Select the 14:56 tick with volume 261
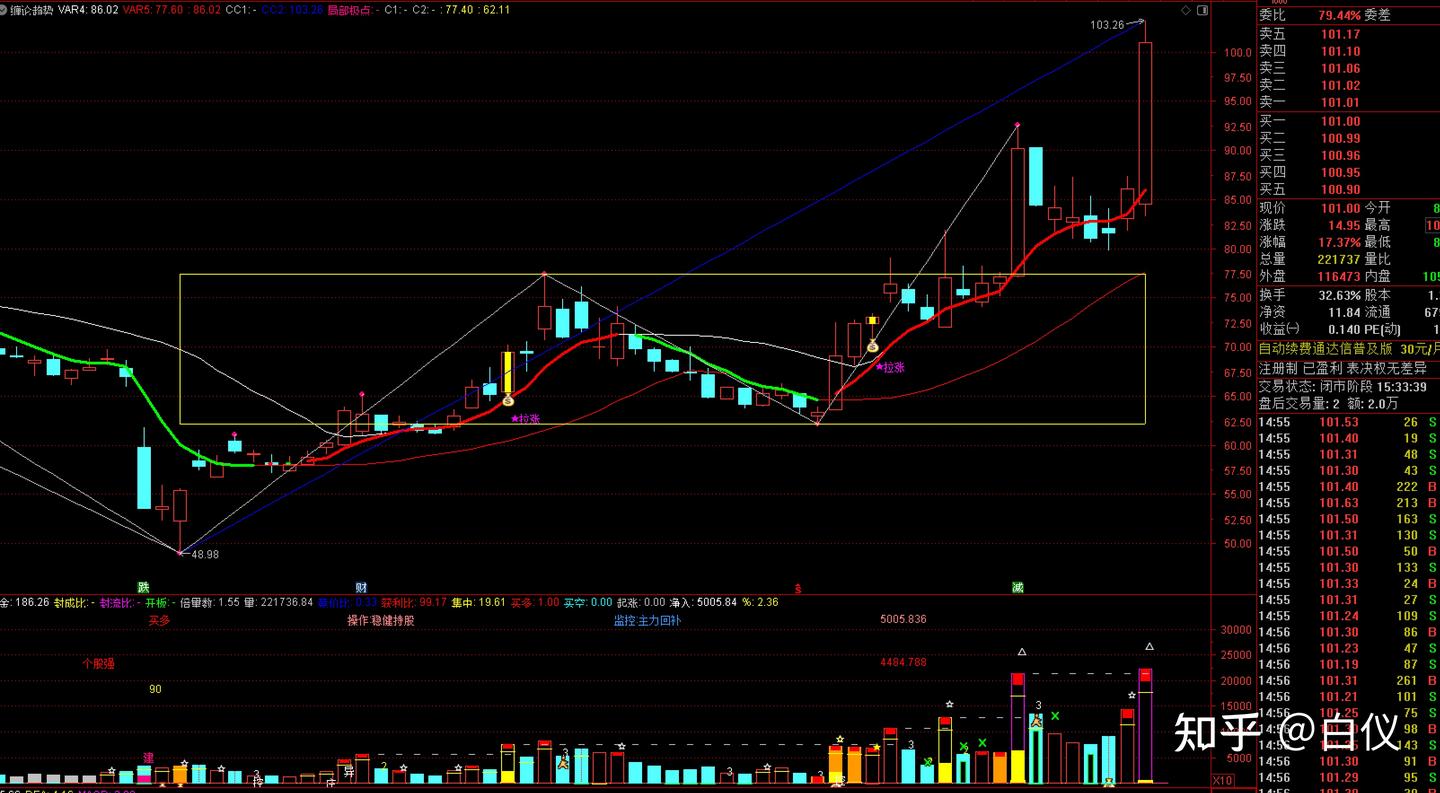Image resolution: width=1440 pixels, height=793 pixels. pyautogui.click(x=1348, y=681)
